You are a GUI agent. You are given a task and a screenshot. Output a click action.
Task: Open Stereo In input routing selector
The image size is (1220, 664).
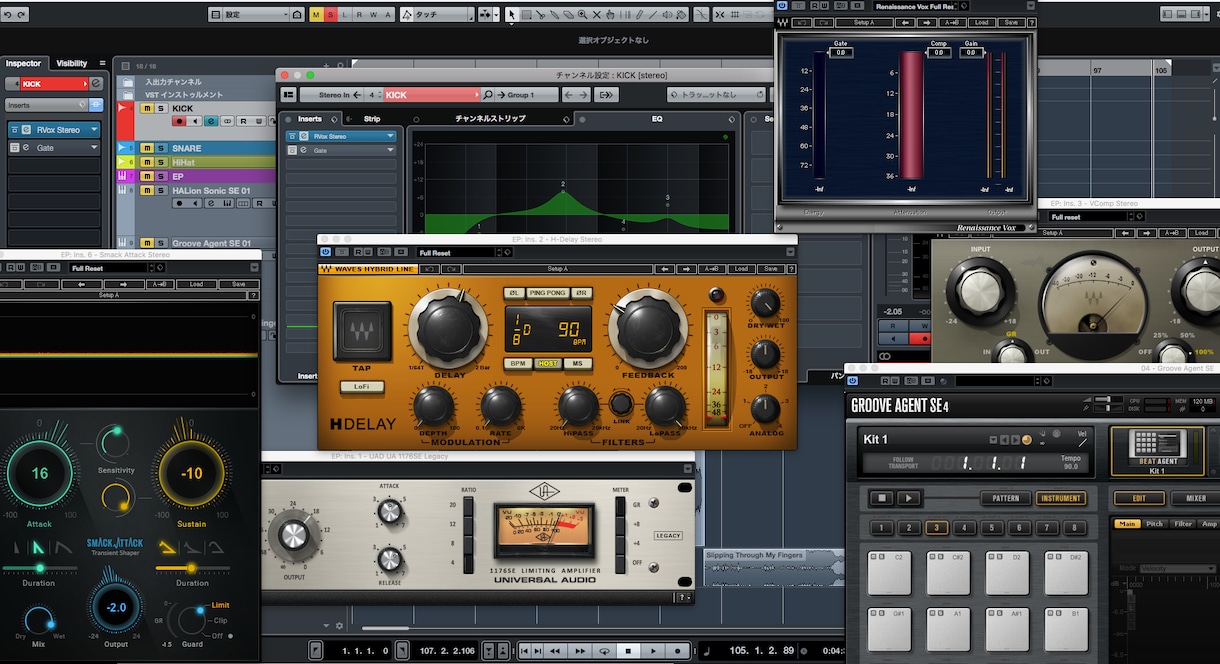tap(331, 94)
